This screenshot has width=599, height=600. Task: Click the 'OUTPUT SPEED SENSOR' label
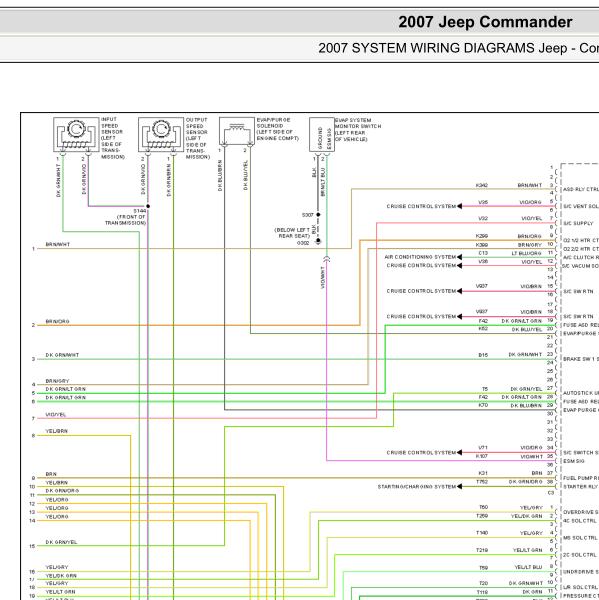click(197, 138)
